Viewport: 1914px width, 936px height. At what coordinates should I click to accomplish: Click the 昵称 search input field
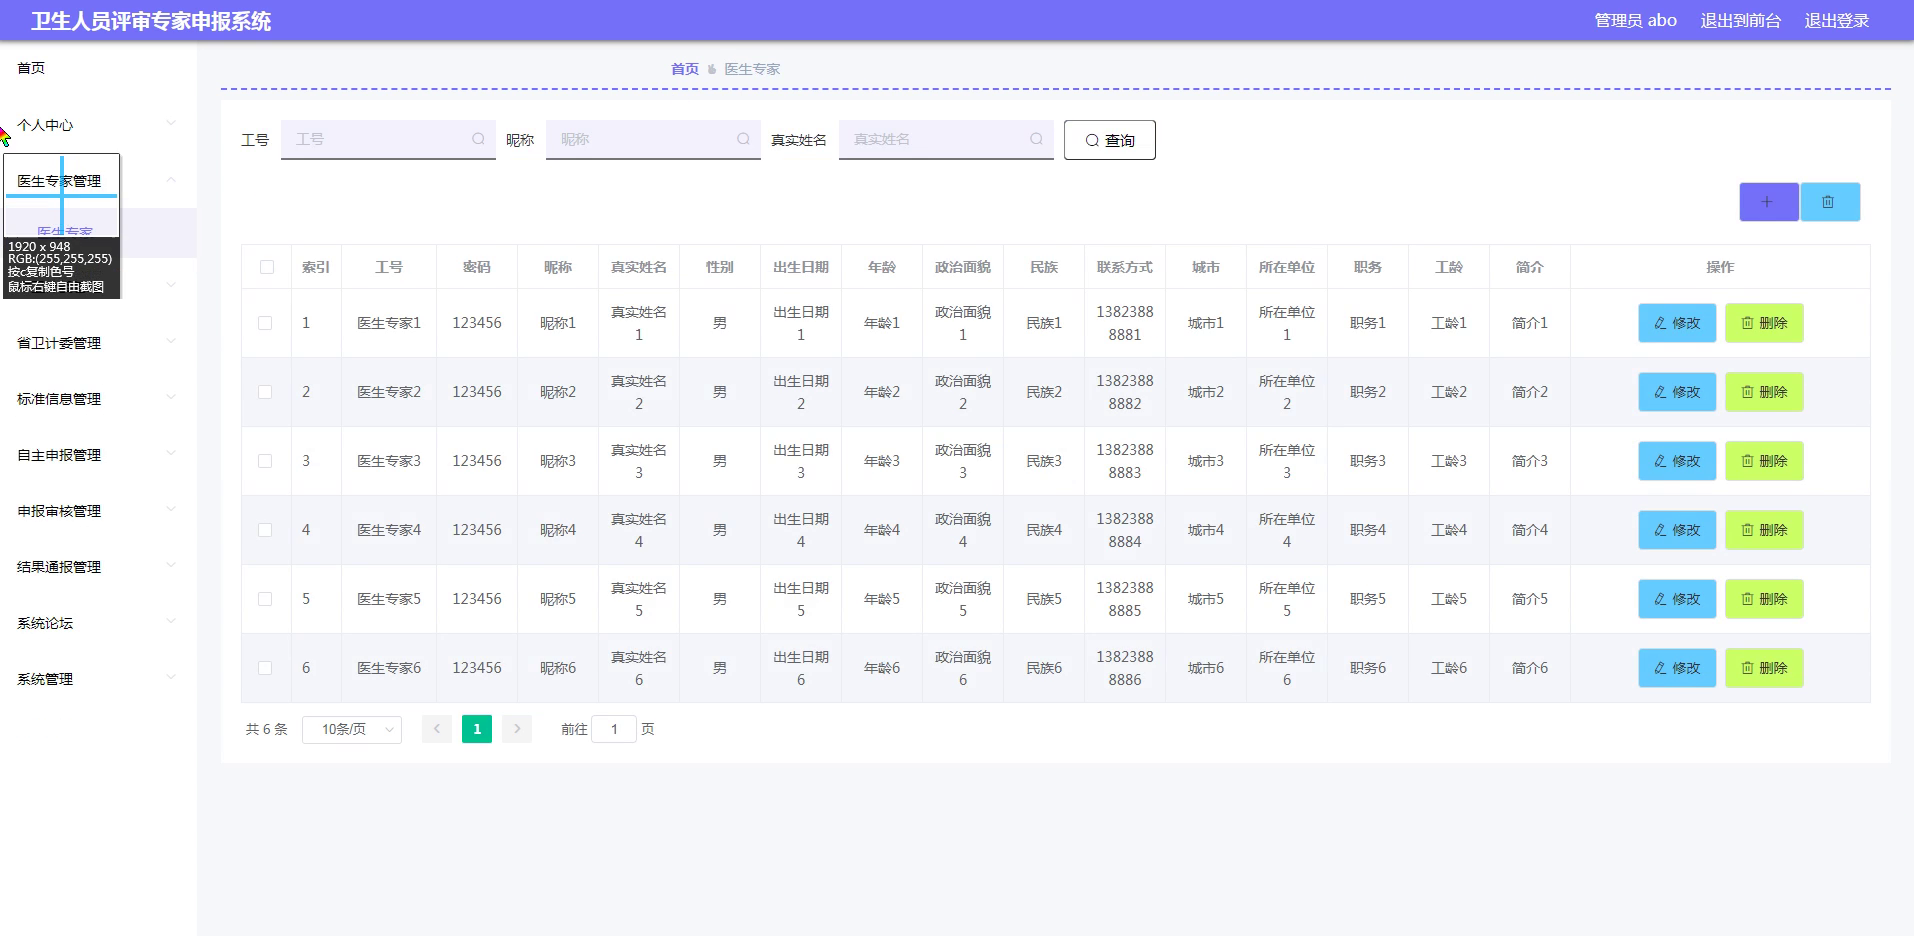653,139
